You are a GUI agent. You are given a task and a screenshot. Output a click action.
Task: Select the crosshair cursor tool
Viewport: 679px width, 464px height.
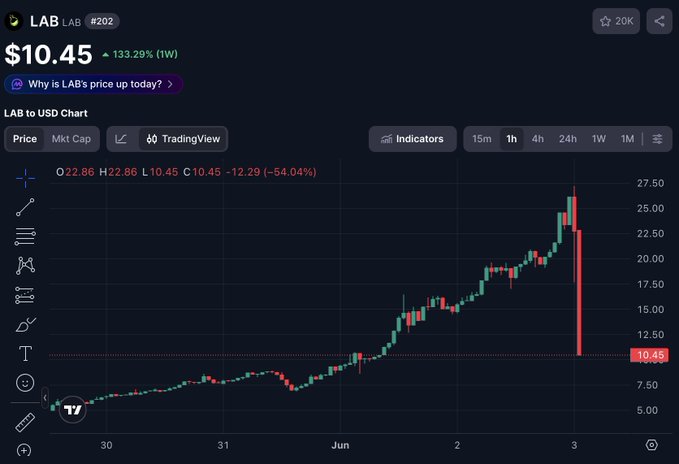pos(25,178)
